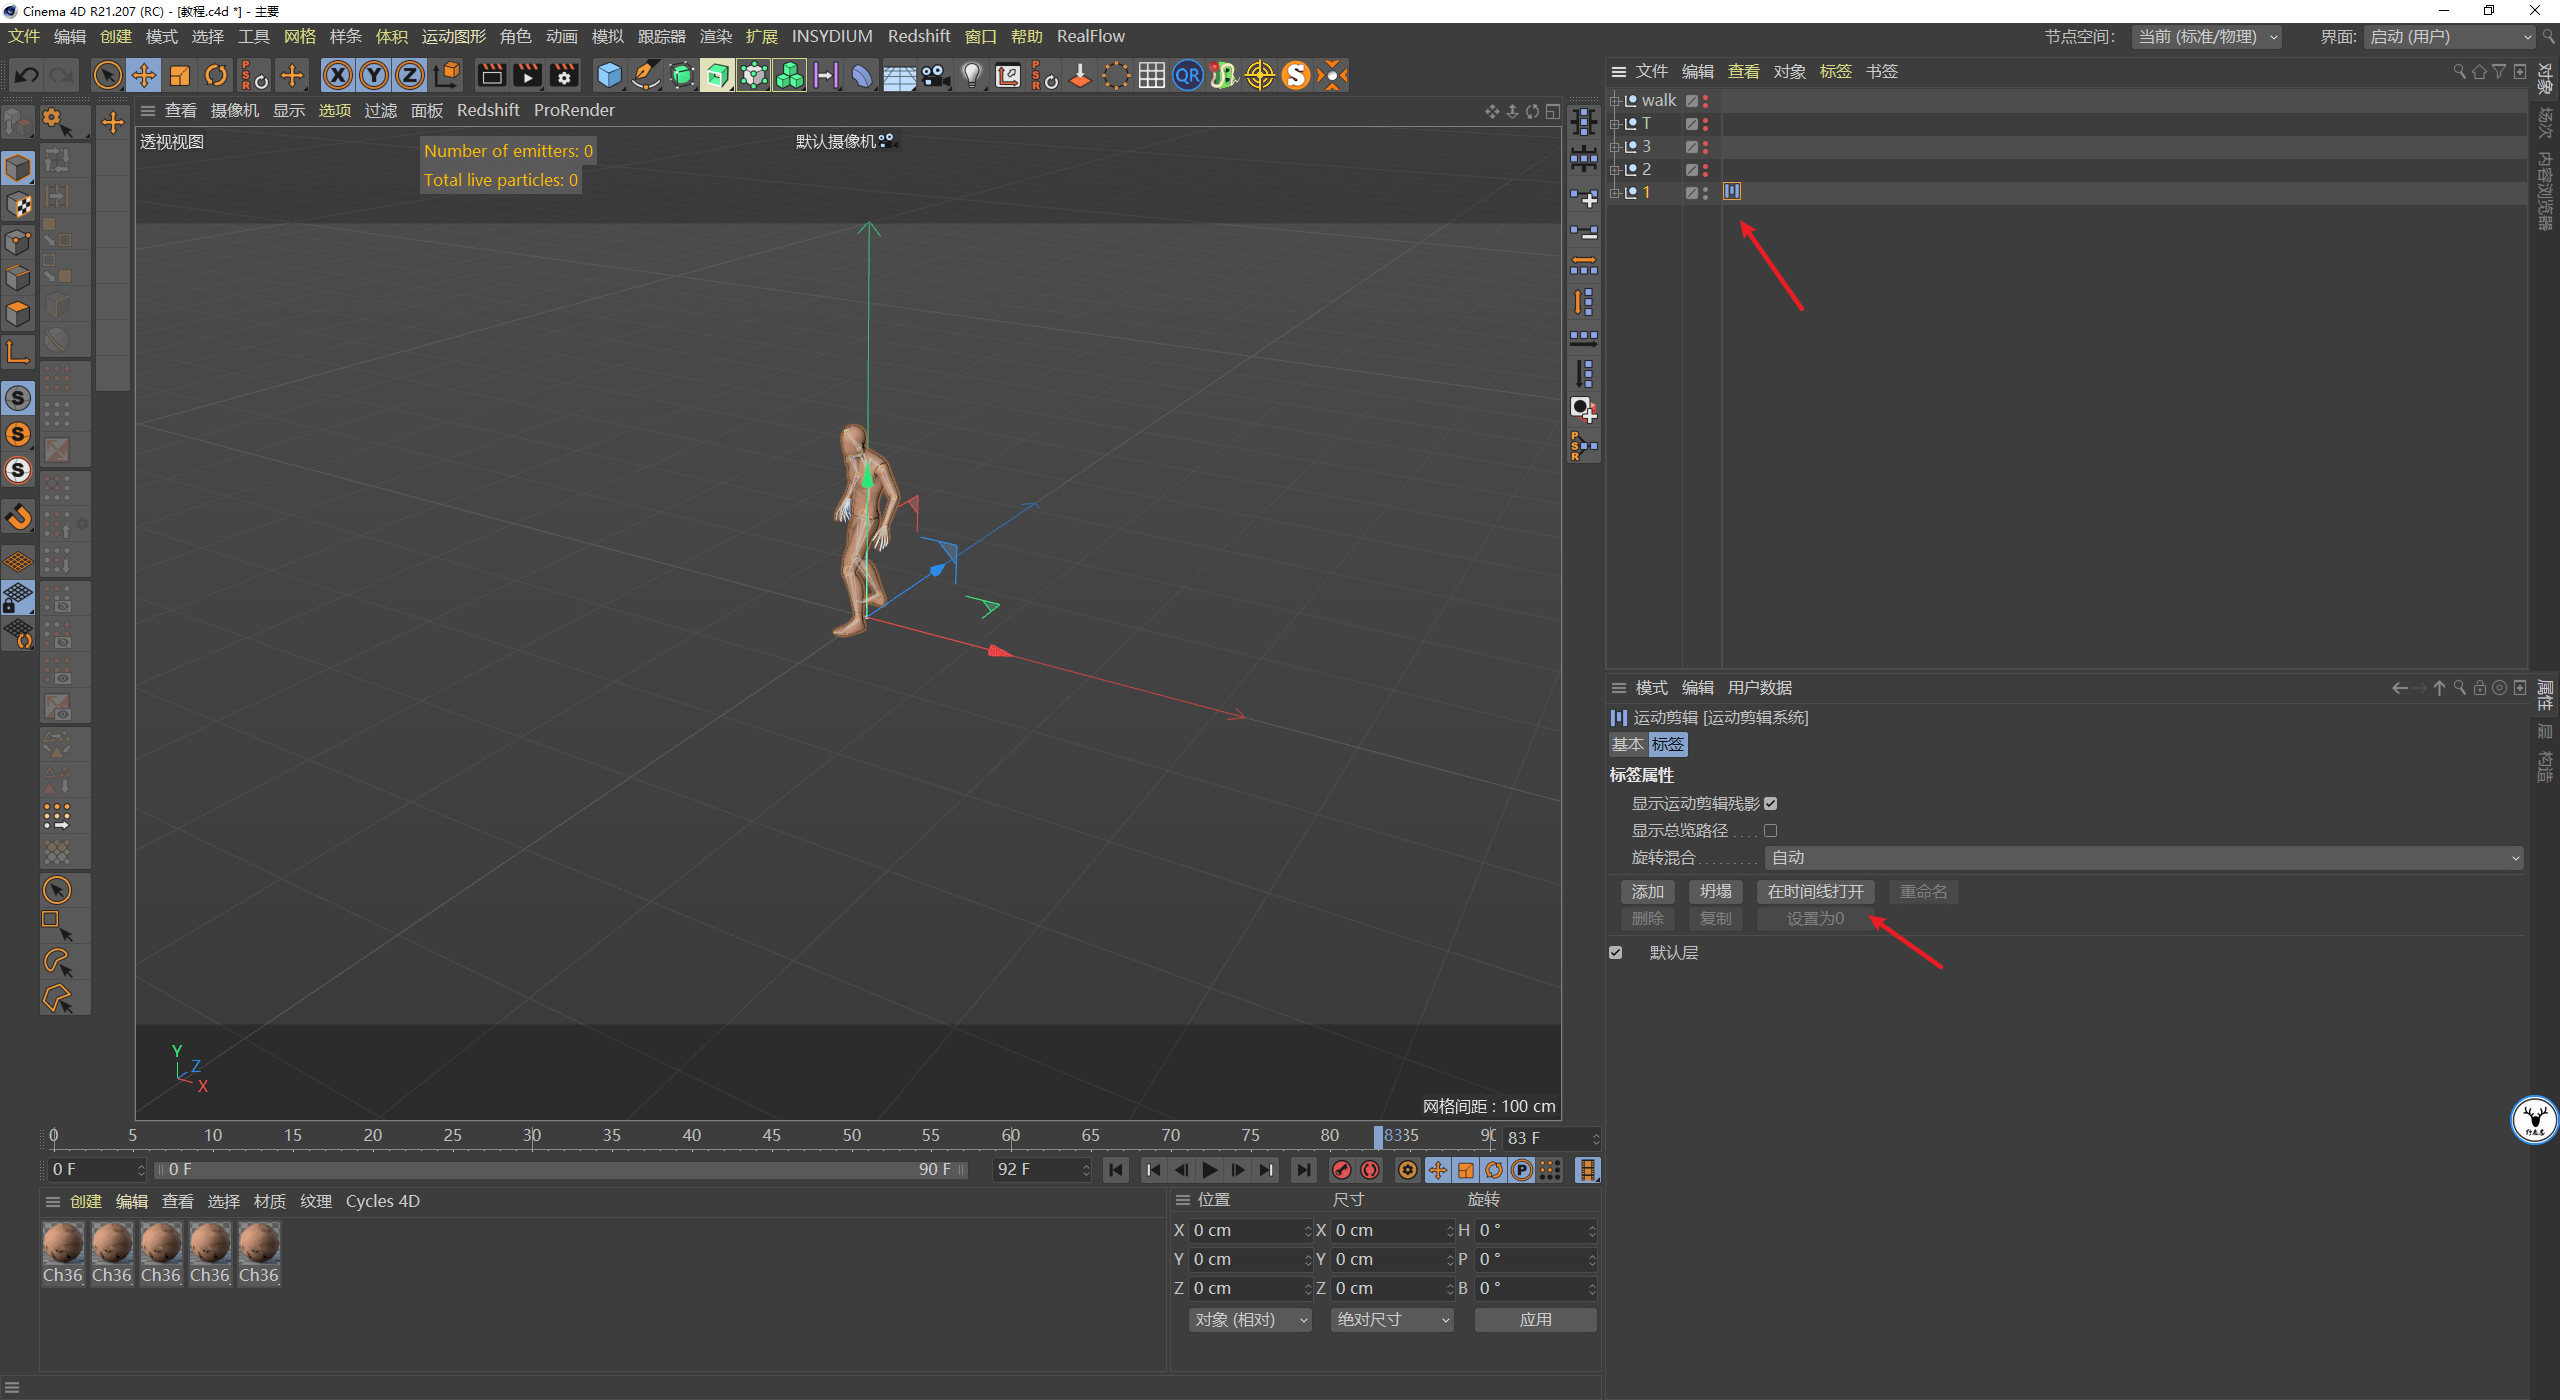Open the 对象 (相对) coordinate dropdown
This screenshot has width=2560, height=1400.
coord(1249,1320)
